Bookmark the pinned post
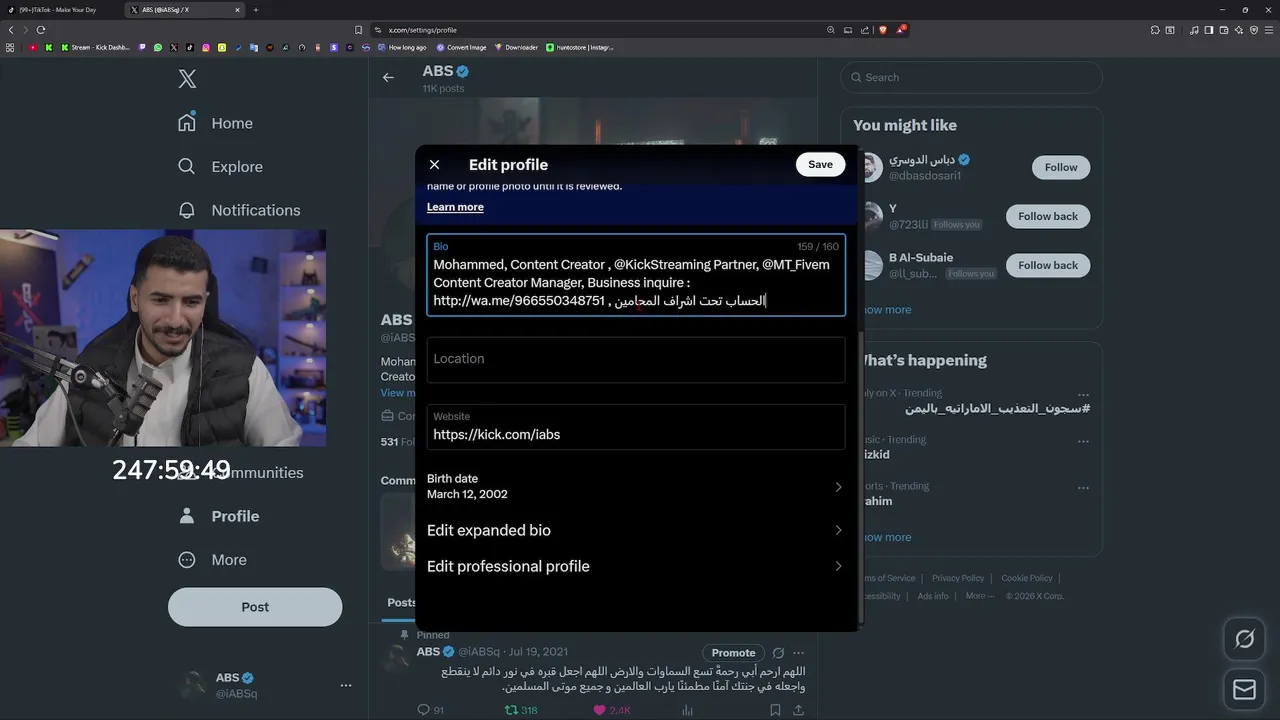This screenshot has width=1280, height=720. pyautogui.click(x=775, y=710)
